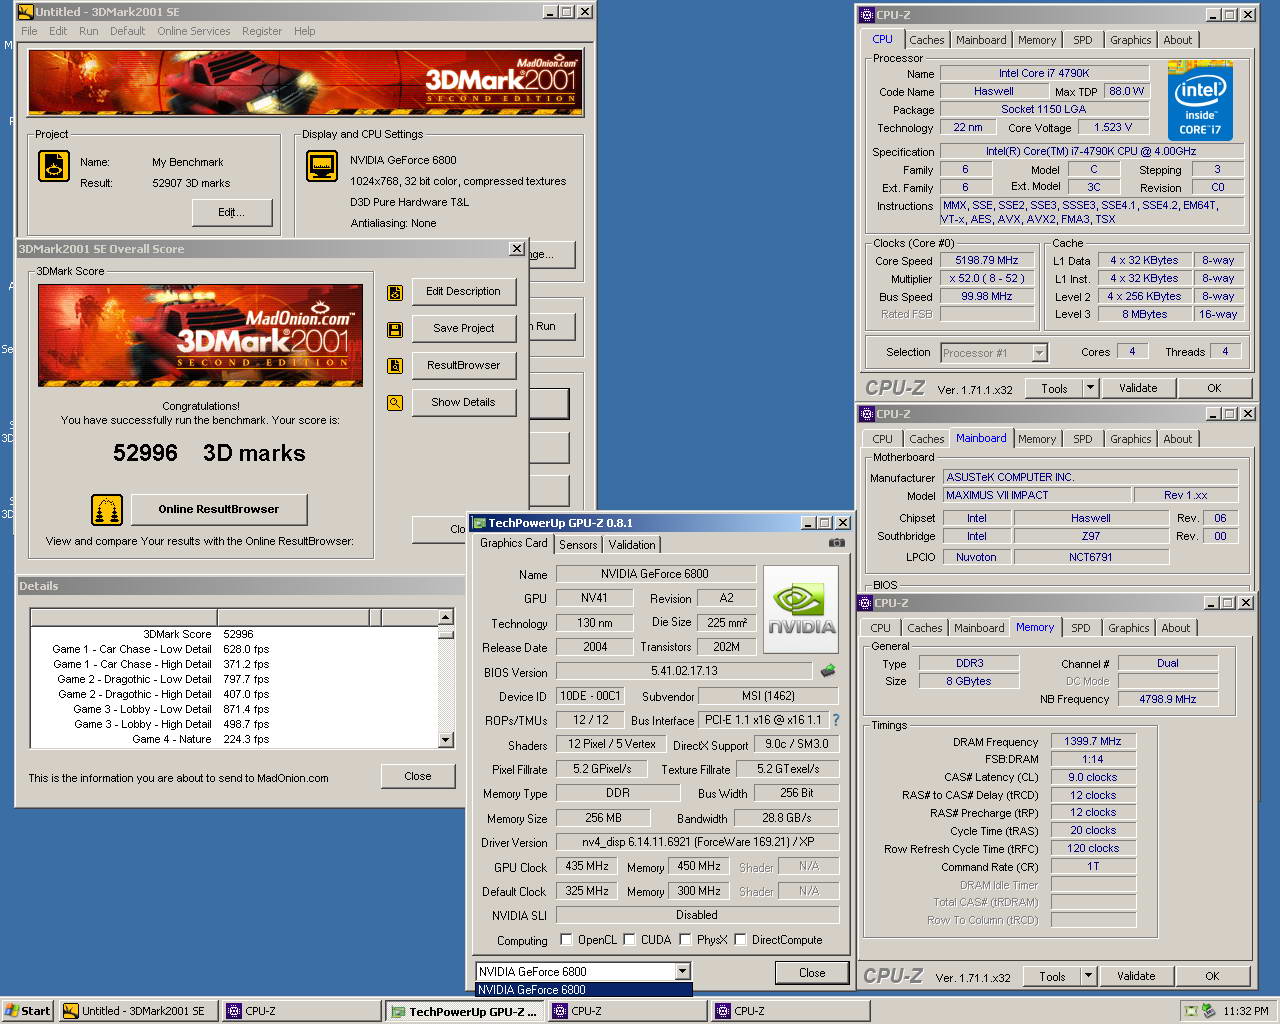This screenshot has width=1280, height=1024.
Task: Click the Show Details button
Action: click(464, 403)
